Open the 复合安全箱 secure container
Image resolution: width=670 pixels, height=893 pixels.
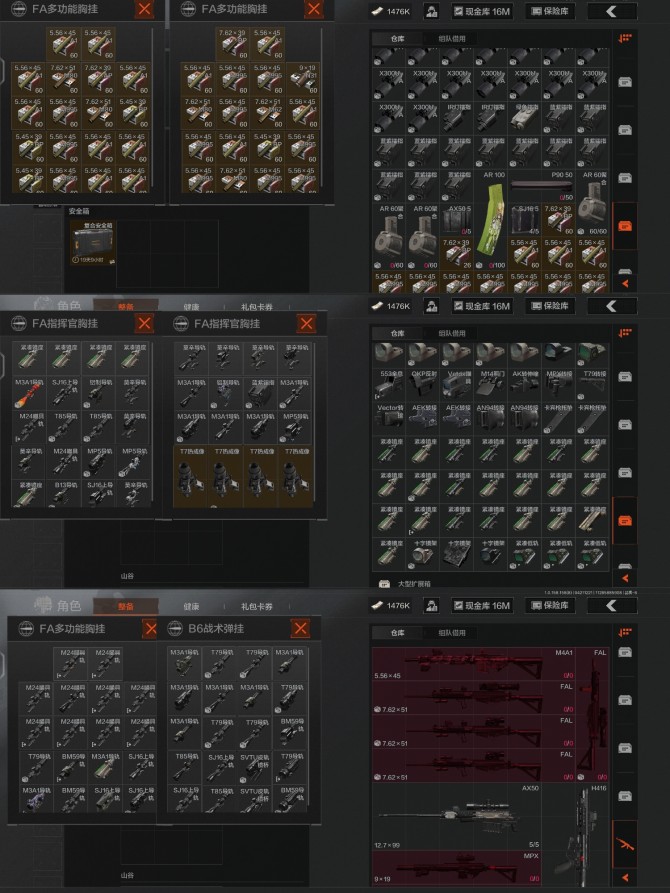tap(93, 243)
